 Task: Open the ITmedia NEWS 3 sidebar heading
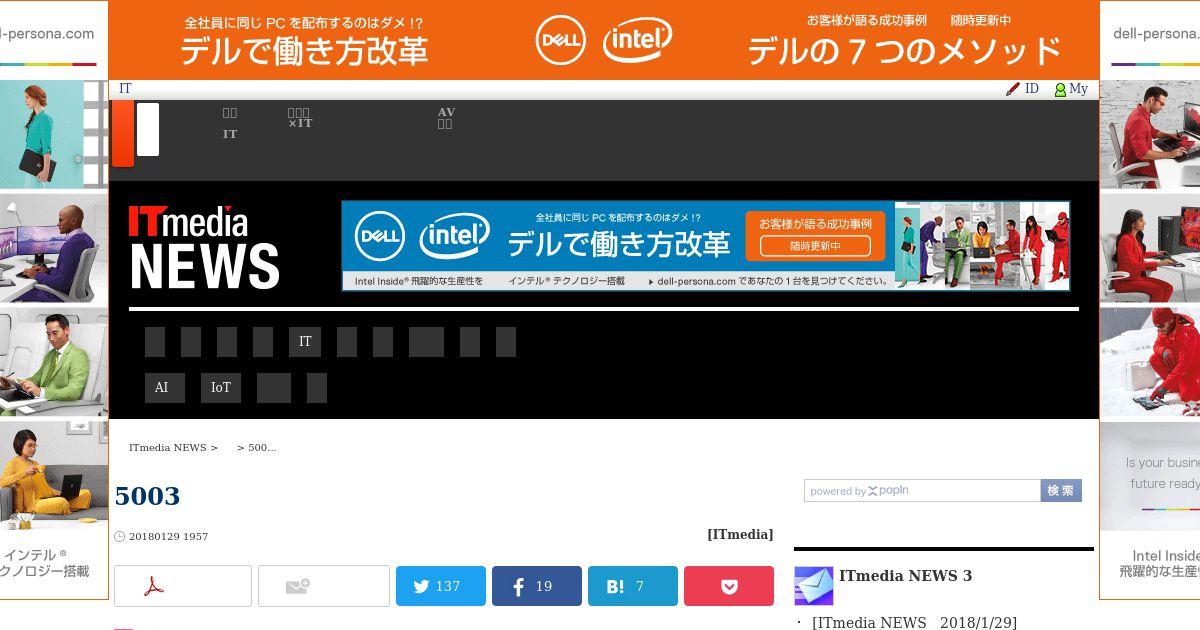905,576
